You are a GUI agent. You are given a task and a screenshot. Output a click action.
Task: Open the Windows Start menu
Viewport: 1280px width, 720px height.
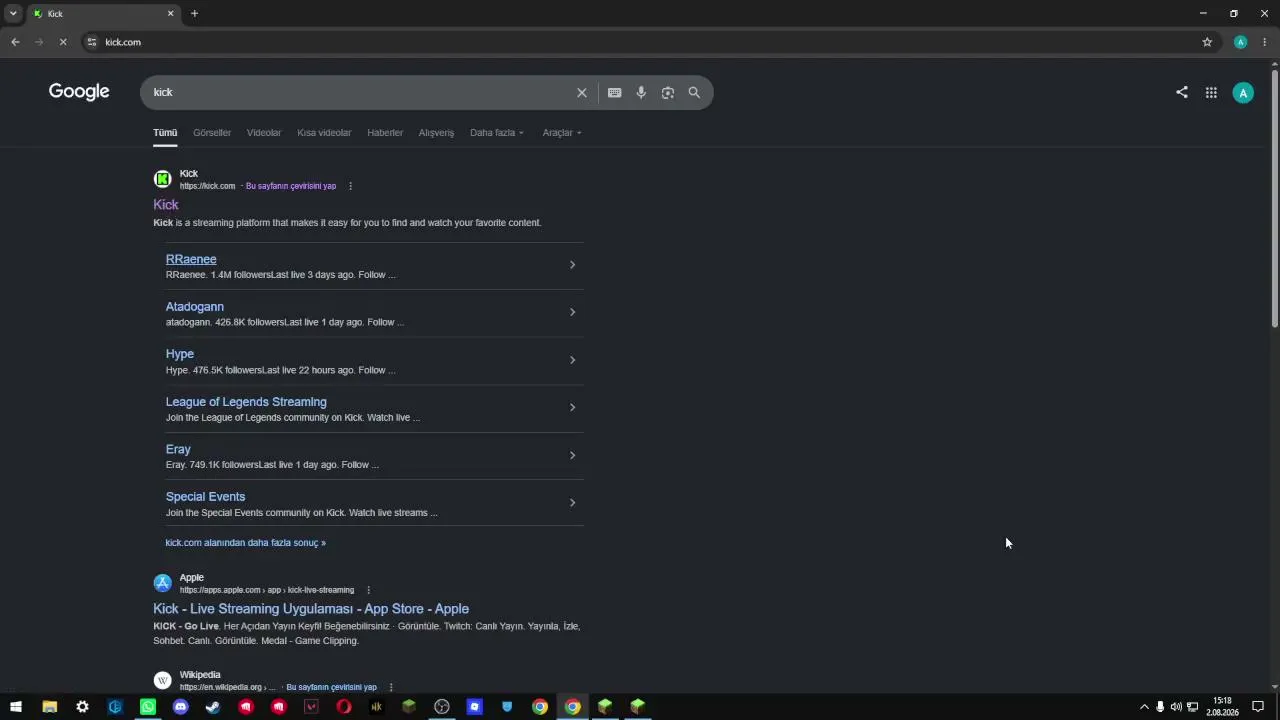pos(16,707)
